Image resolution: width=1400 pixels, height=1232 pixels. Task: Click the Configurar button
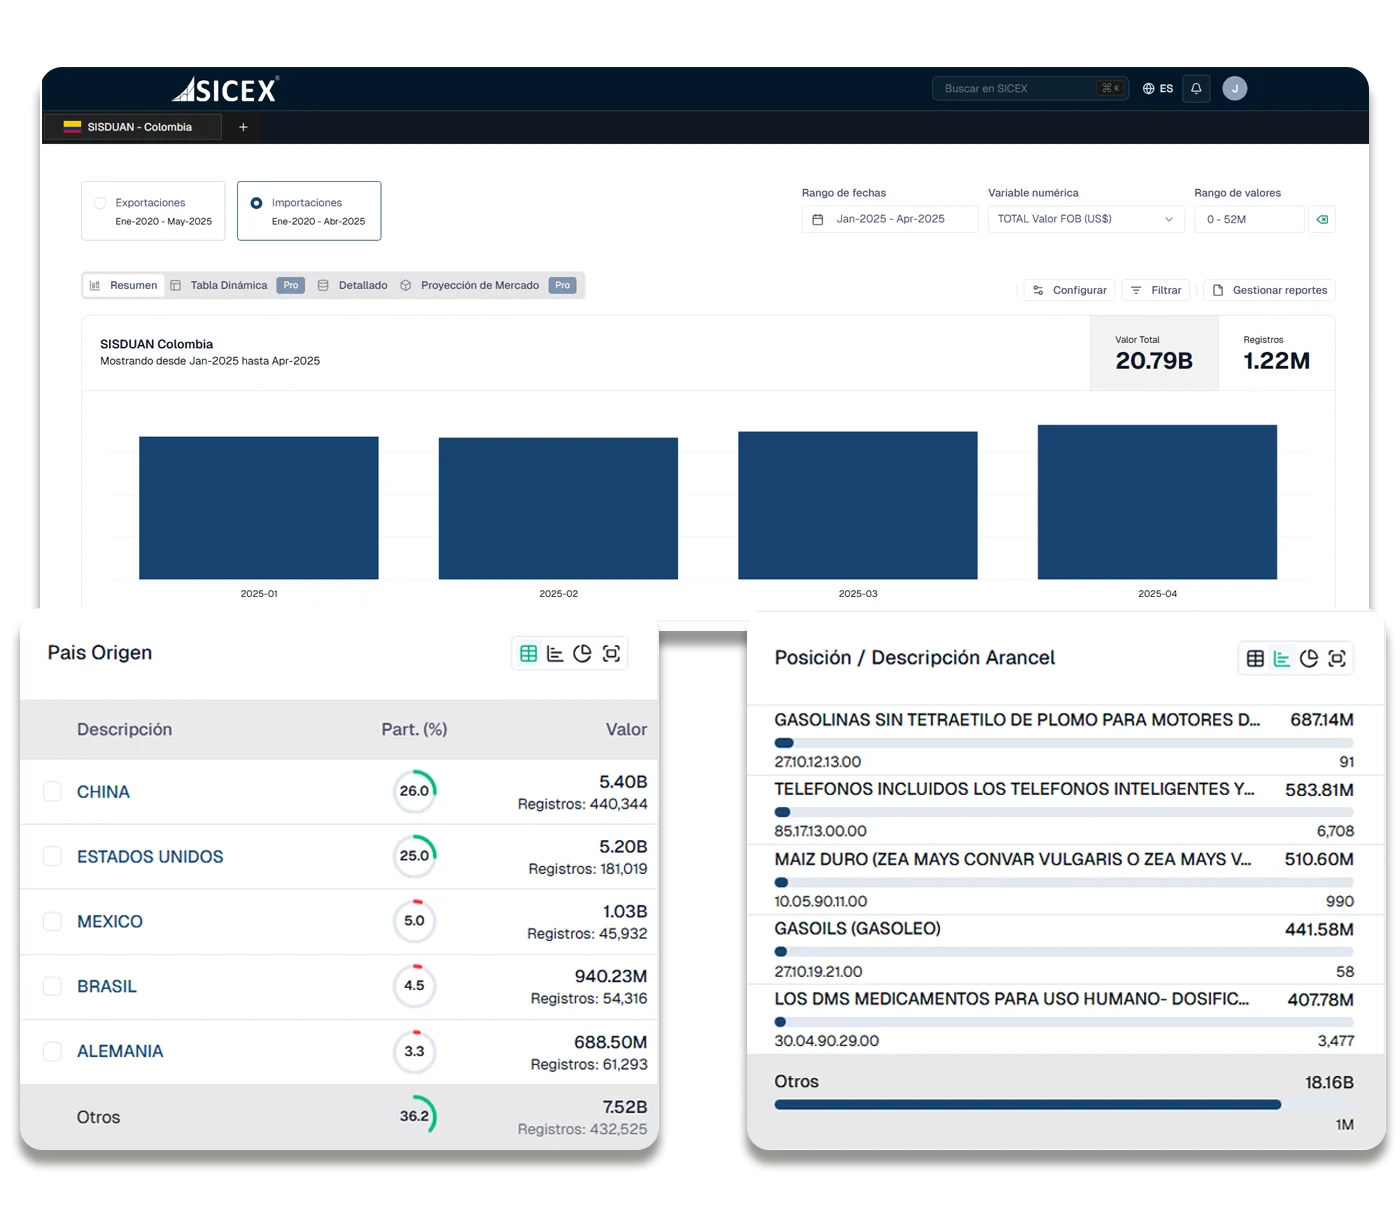(1069, 290)
